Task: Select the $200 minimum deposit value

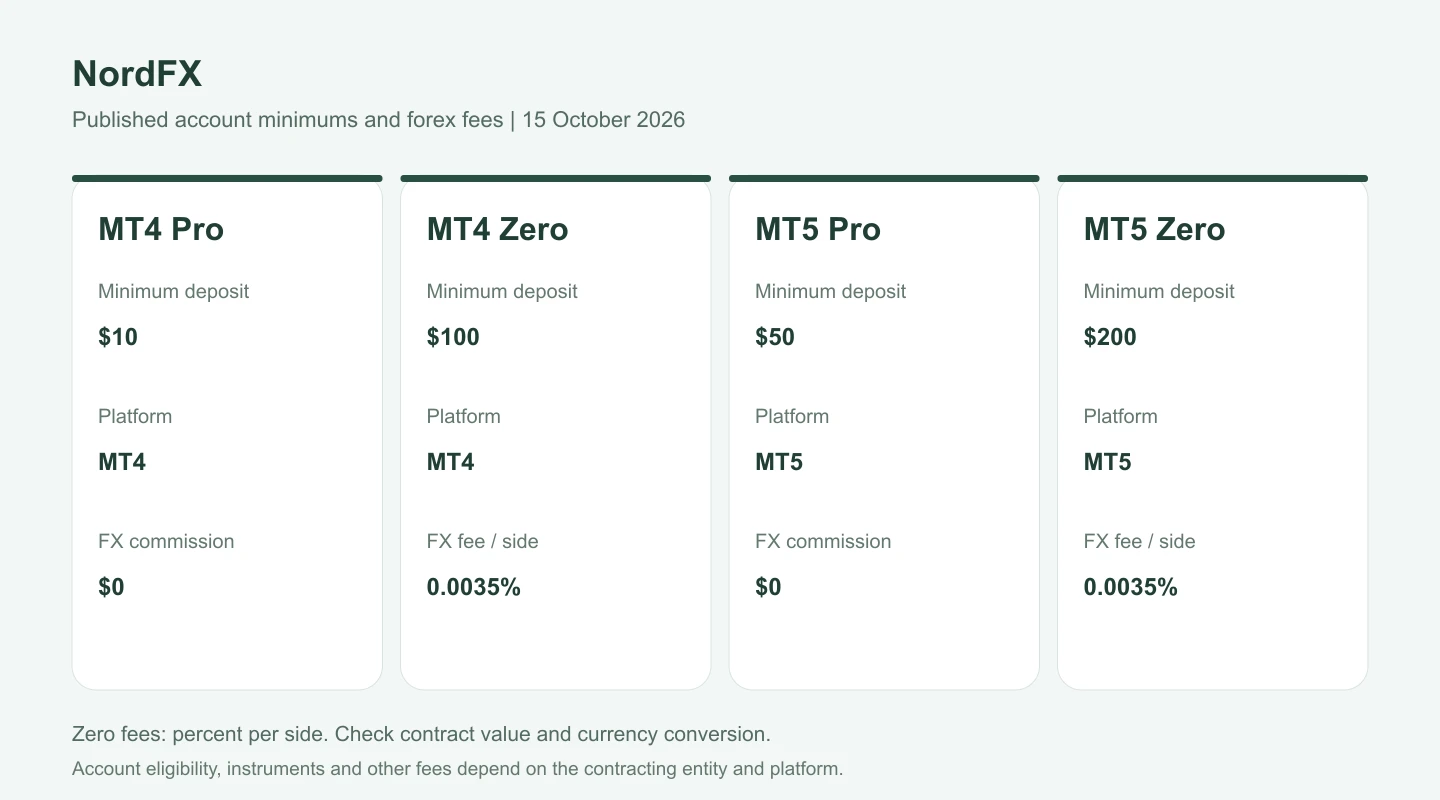Action: 1110,337
